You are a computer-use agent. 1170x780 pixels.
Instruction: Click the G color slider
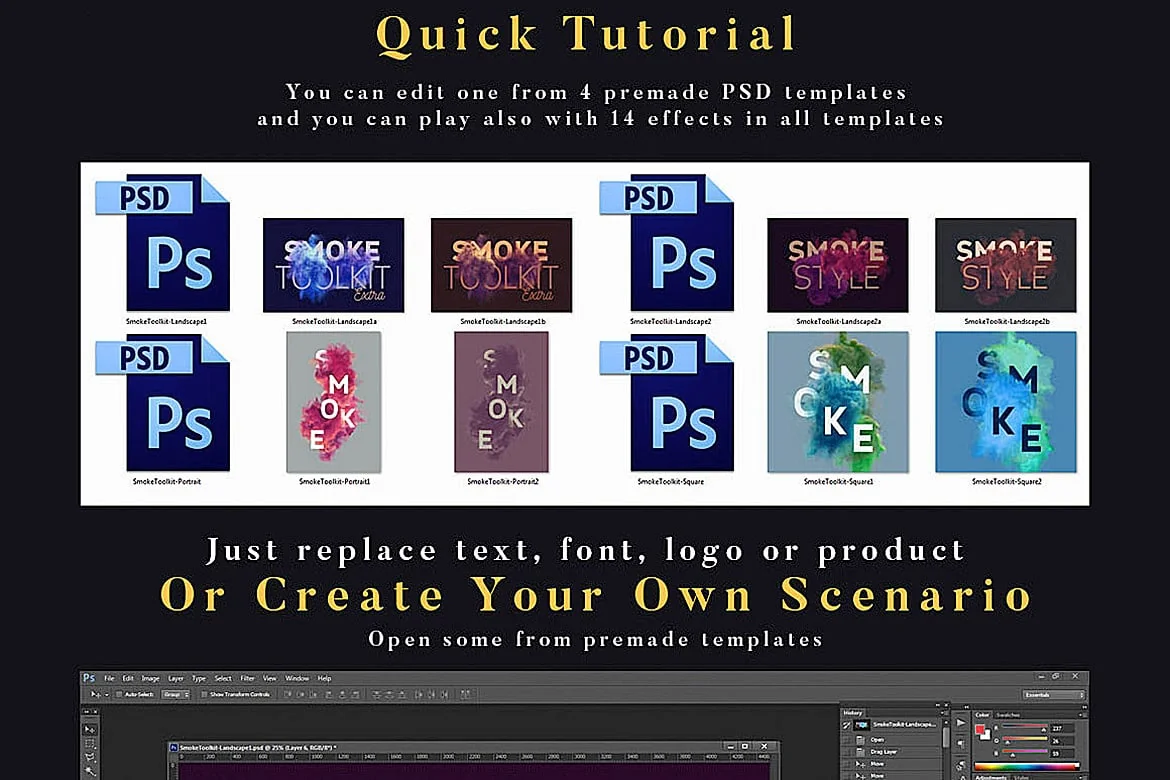[x=1024, y=738]
